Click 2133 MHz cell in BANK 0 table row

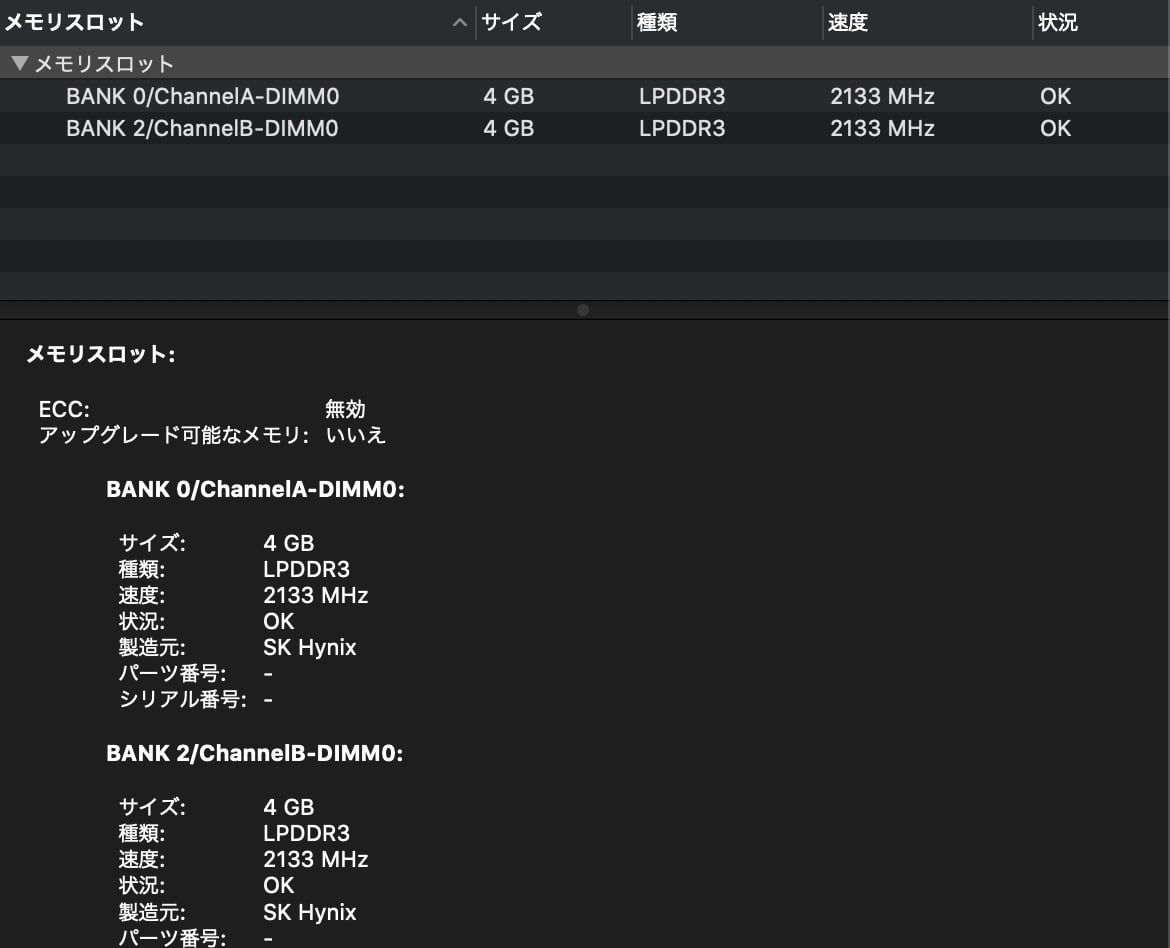pyautogui.click(x=882, y=97)
